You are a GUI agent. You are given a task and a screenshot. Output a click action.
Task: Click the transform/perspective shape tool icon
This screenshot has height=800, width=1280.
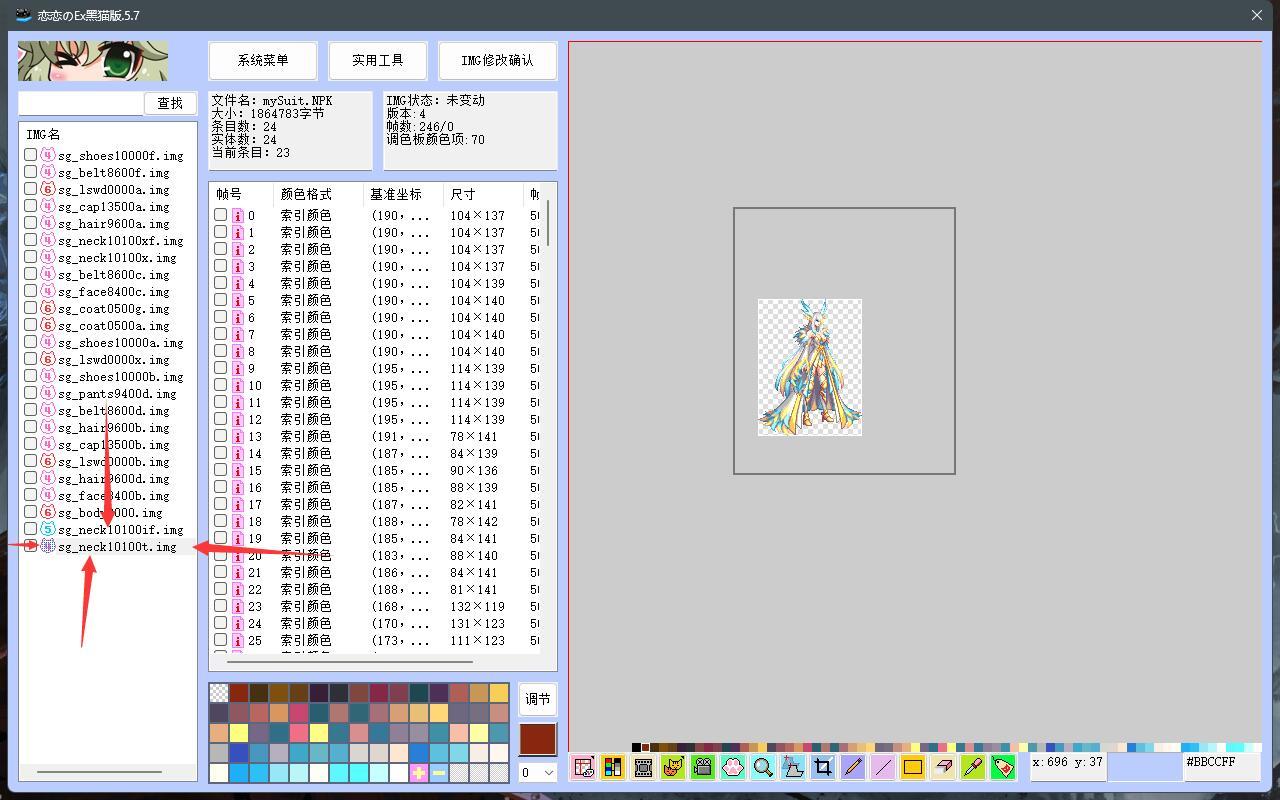[793, 767]
